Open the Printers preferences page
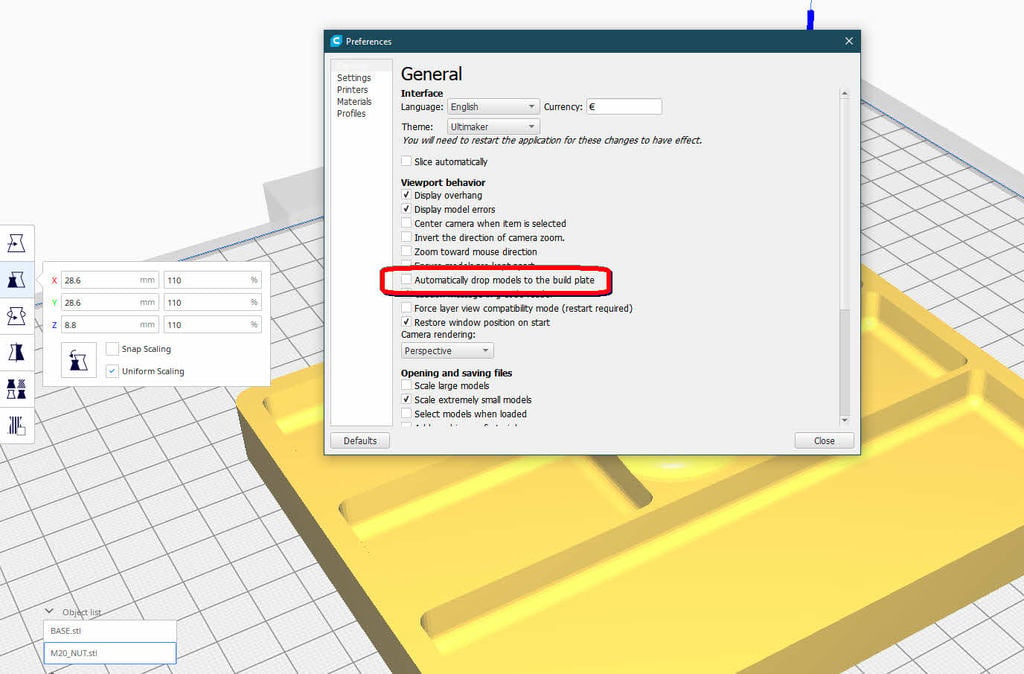The height and width of the screenshot is (674, 1024). click(353, 89)
